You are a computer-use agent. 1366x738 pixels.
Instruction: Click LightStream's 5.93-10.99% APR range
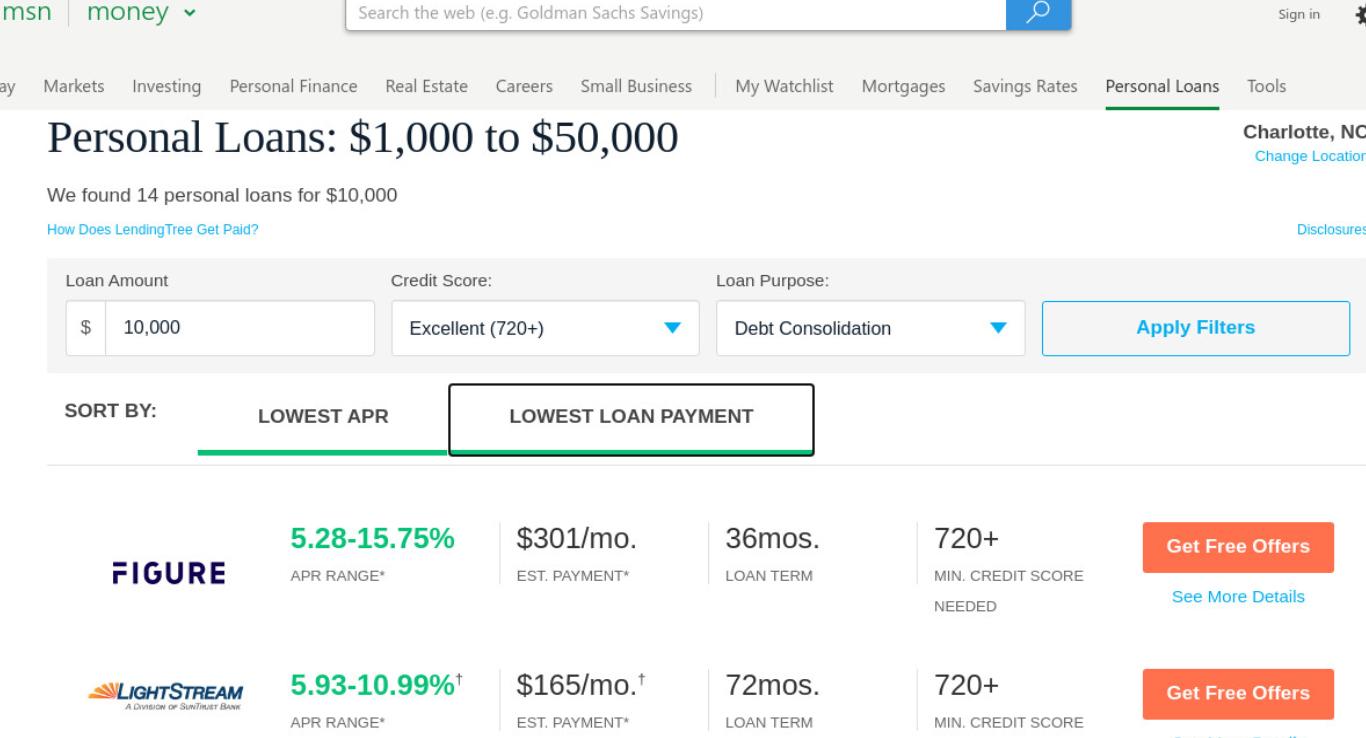[x=375, y=685]
